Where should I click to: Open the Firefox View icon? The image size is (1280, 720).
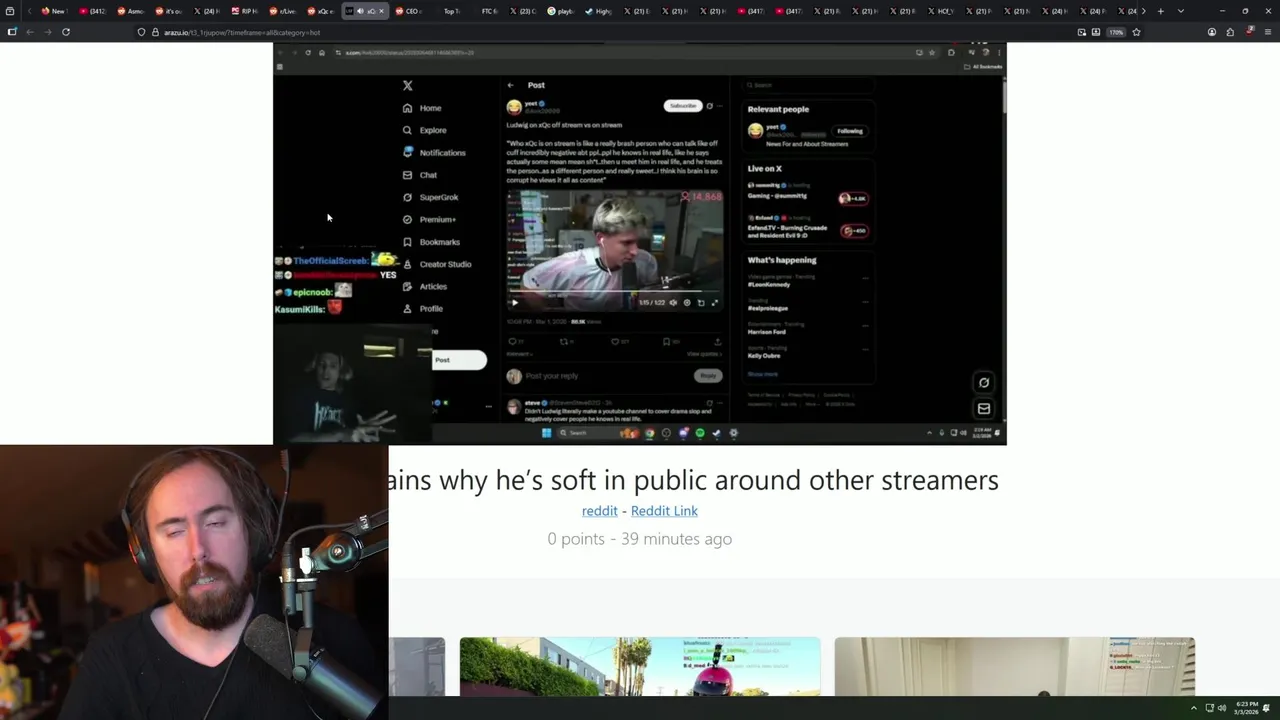click(x=12, y=11)
